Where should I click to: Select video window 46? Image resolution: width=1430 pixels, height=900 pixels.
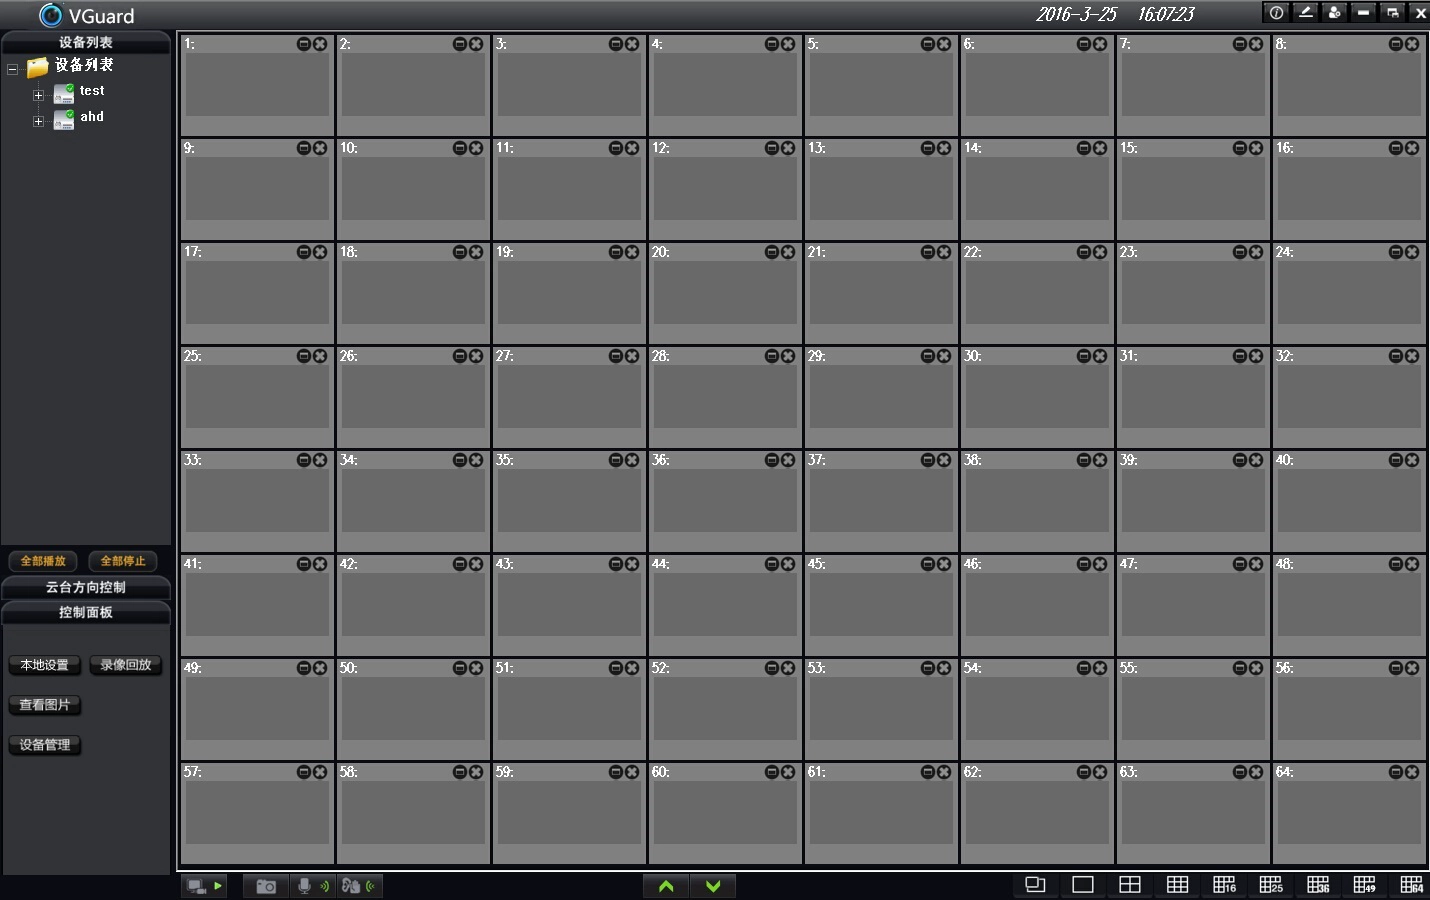(1037, 605)
